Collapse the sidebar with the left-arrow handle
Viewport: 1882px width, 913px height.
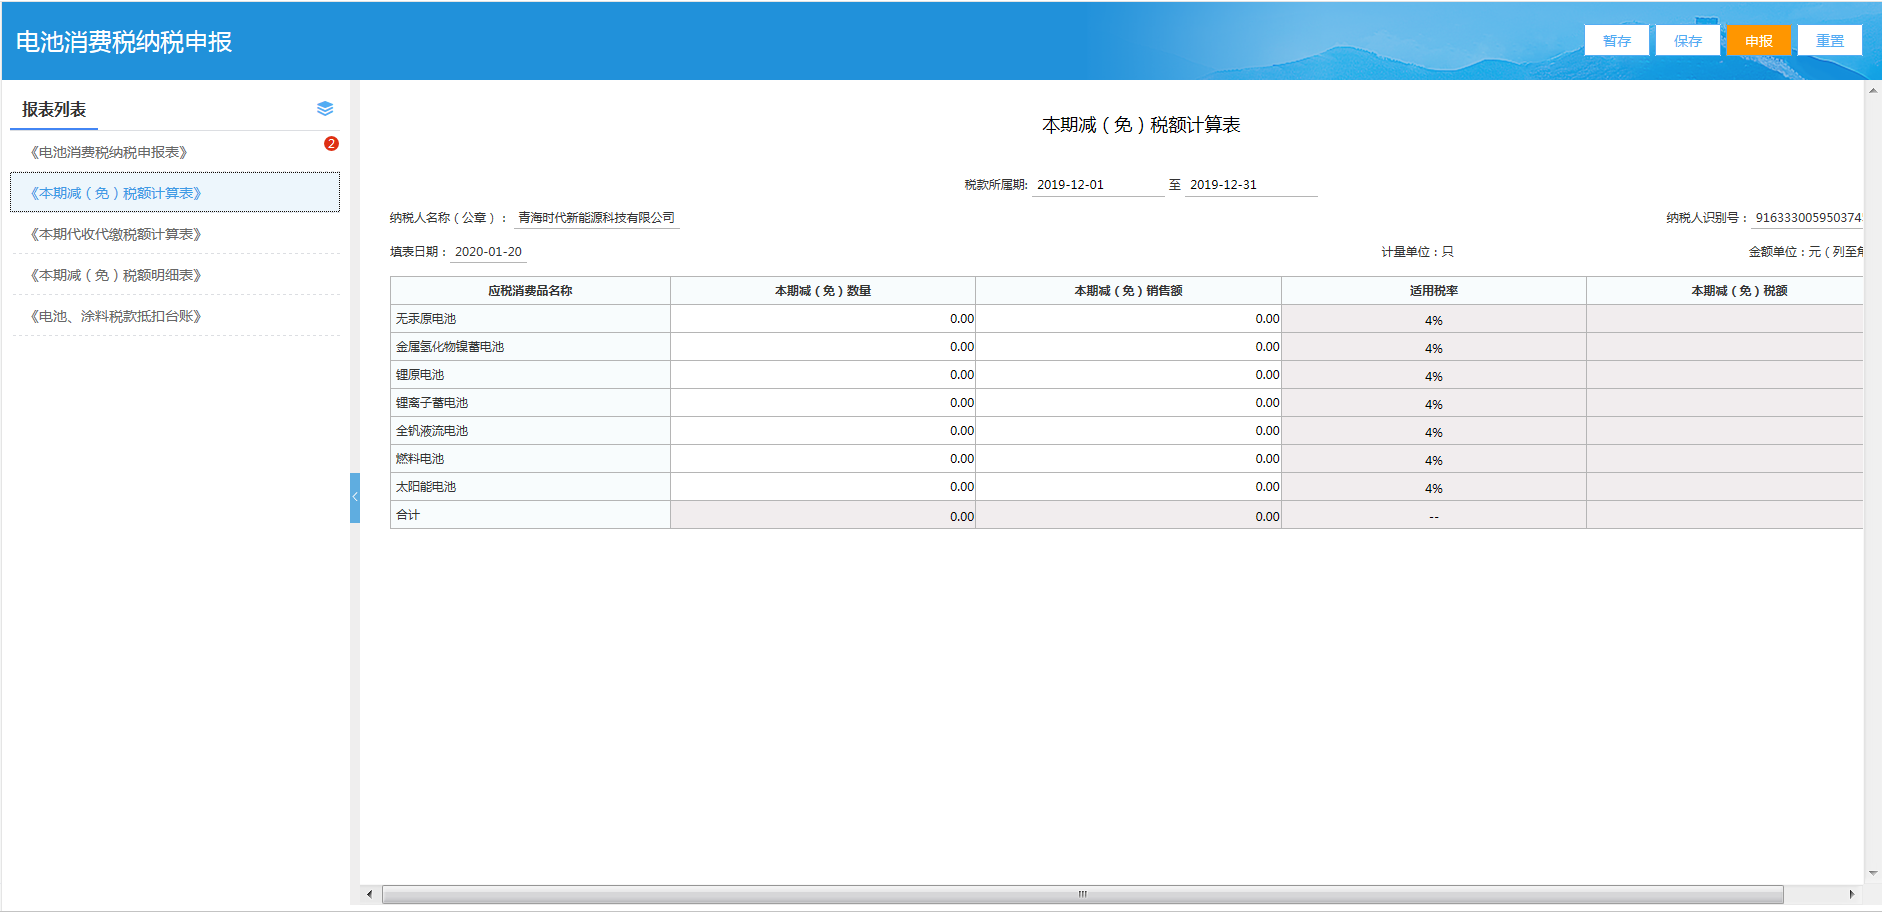(354, 497)
